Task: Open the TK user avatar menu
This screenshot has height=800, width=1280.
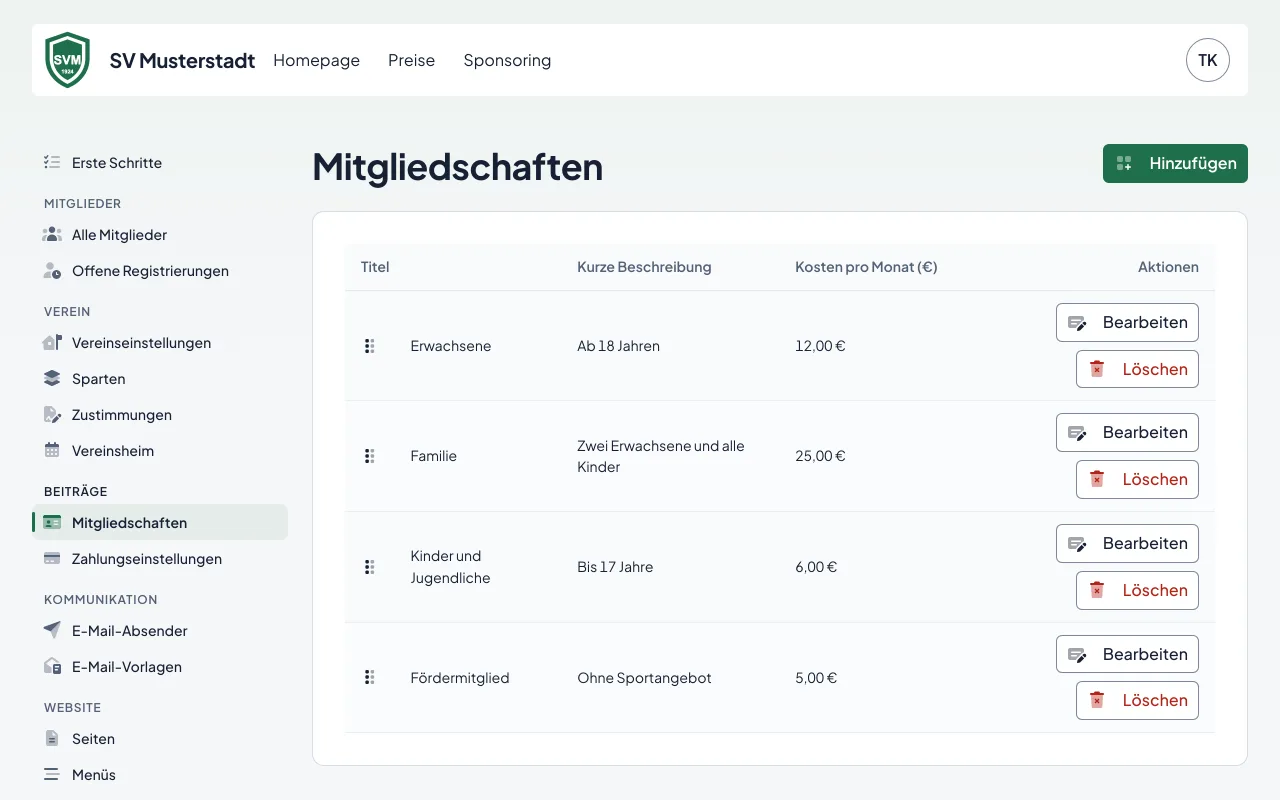Action: (1208, 60)
